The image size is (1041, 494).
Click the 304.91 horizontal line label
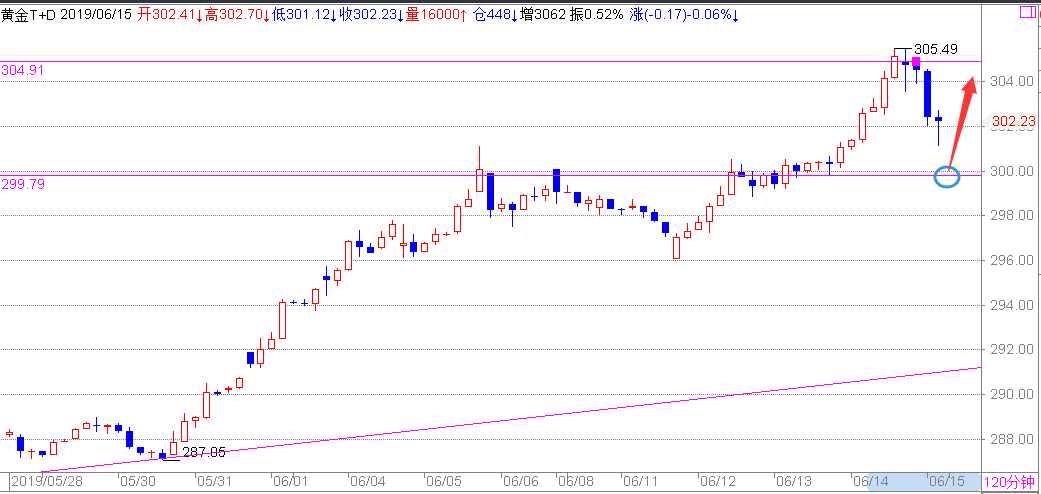pyautogui.click(x=23, y=70)
